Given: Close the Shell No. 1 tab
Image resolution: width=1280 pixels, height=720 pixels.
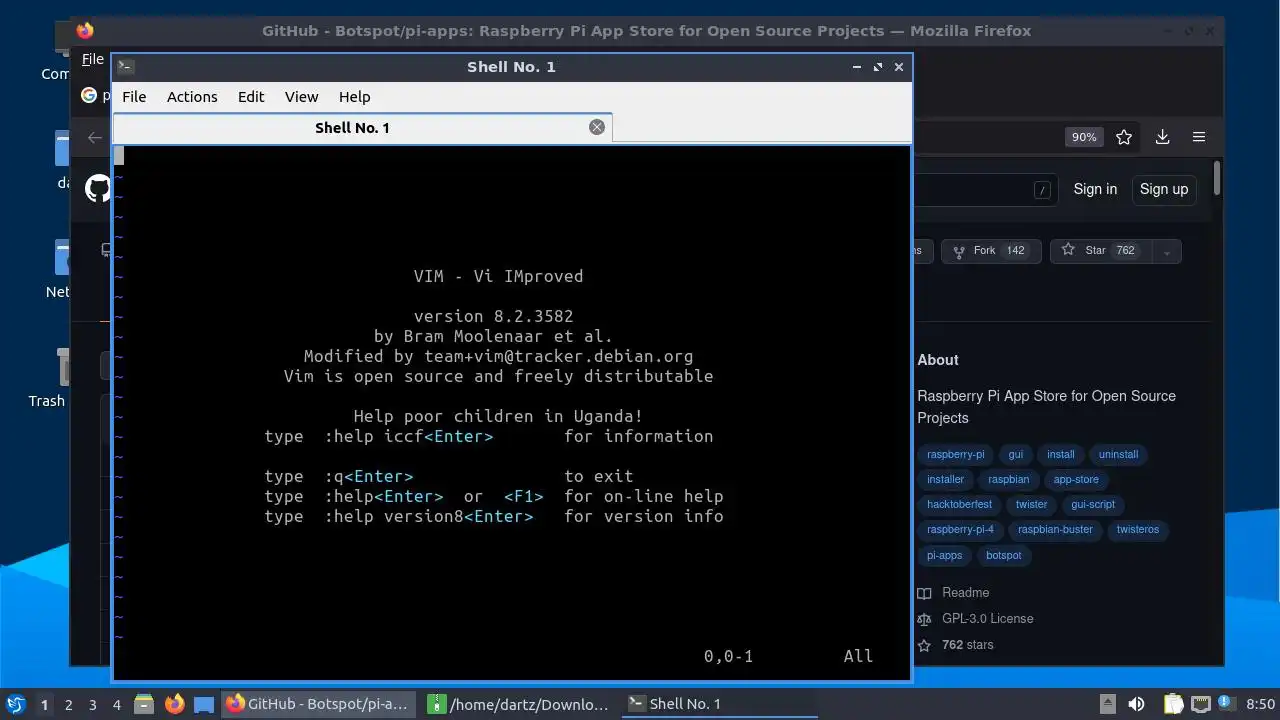Looking at the screenshot, I should [597, 127].
